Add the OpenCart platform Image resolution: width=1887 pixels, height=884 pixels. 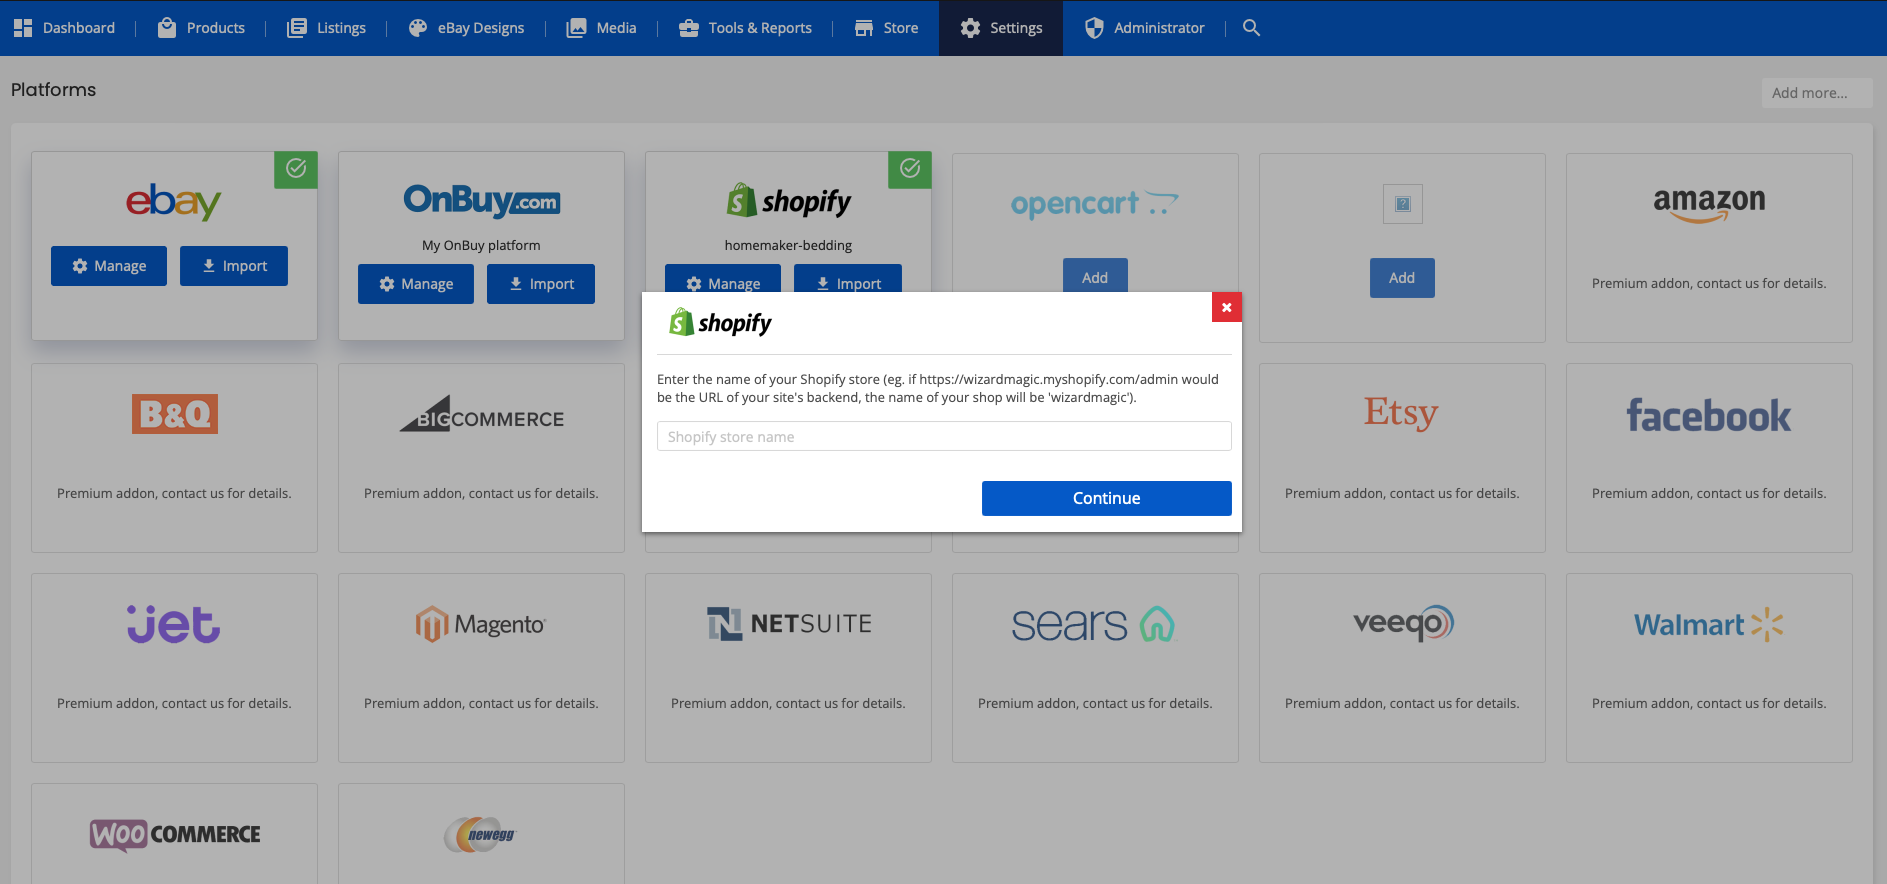coord(1095,276)
